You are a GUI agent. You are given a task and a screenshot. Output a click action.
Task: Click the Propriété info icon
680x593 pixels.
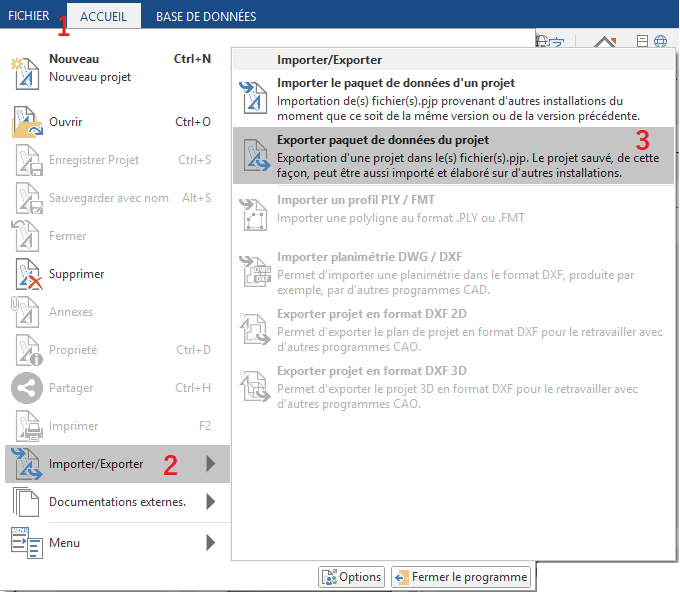pyautogui.click(x=29, y=350)
